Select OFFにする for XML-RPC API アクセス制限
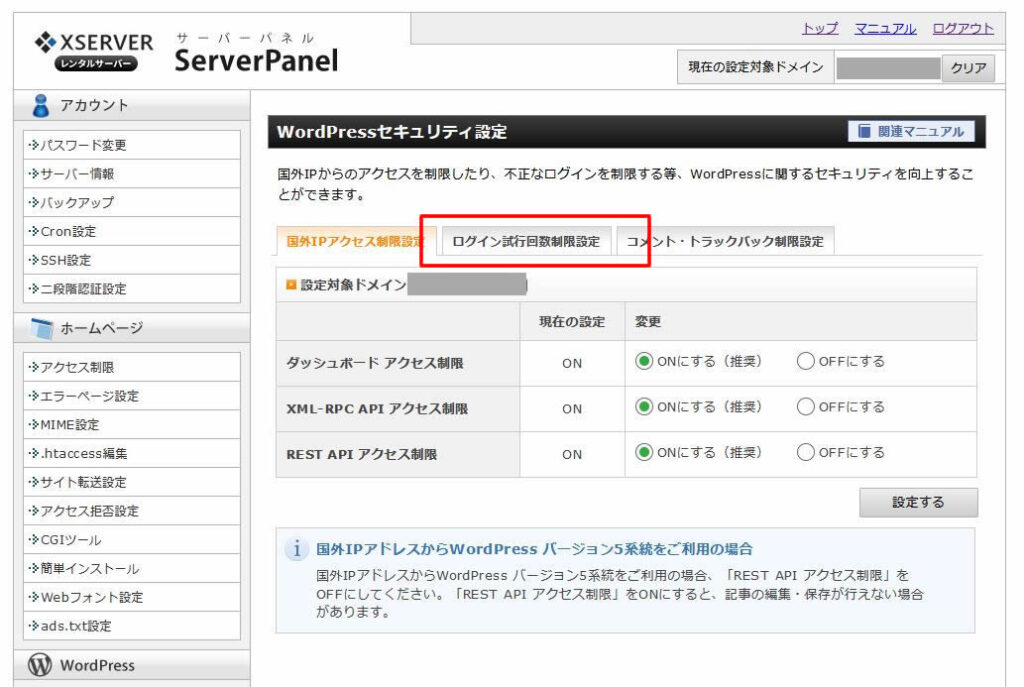 [x=805, y=407]
